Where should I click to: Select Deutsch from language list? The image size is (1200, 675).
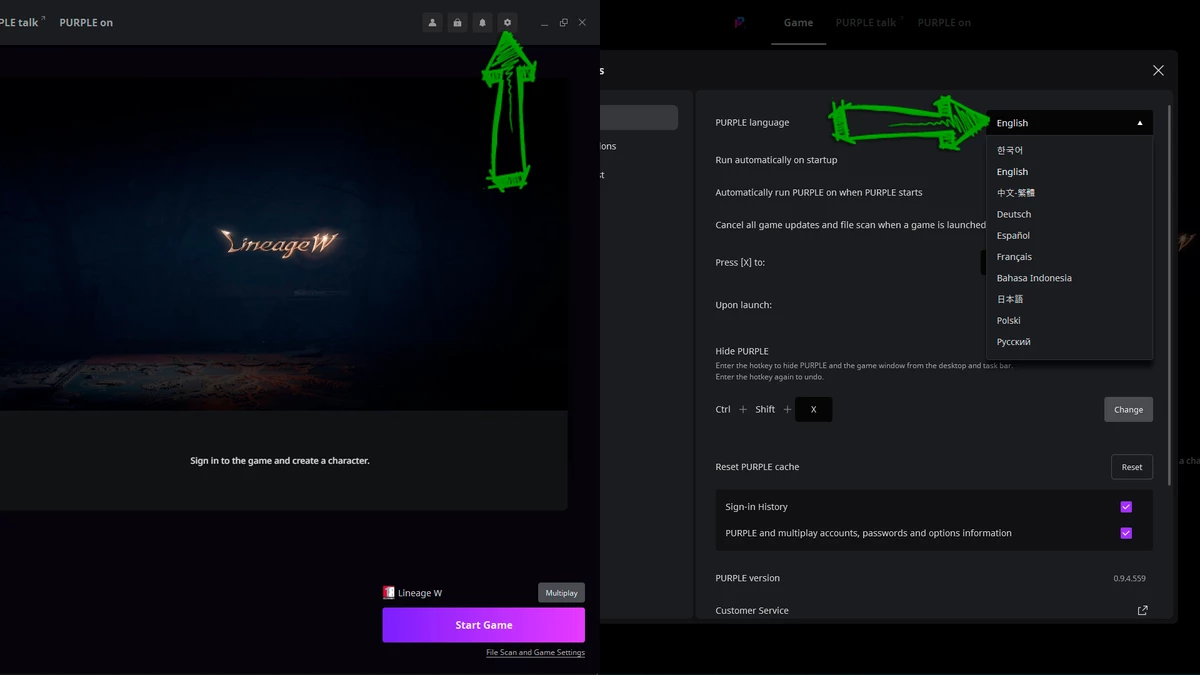click(x=1013, y=214)
